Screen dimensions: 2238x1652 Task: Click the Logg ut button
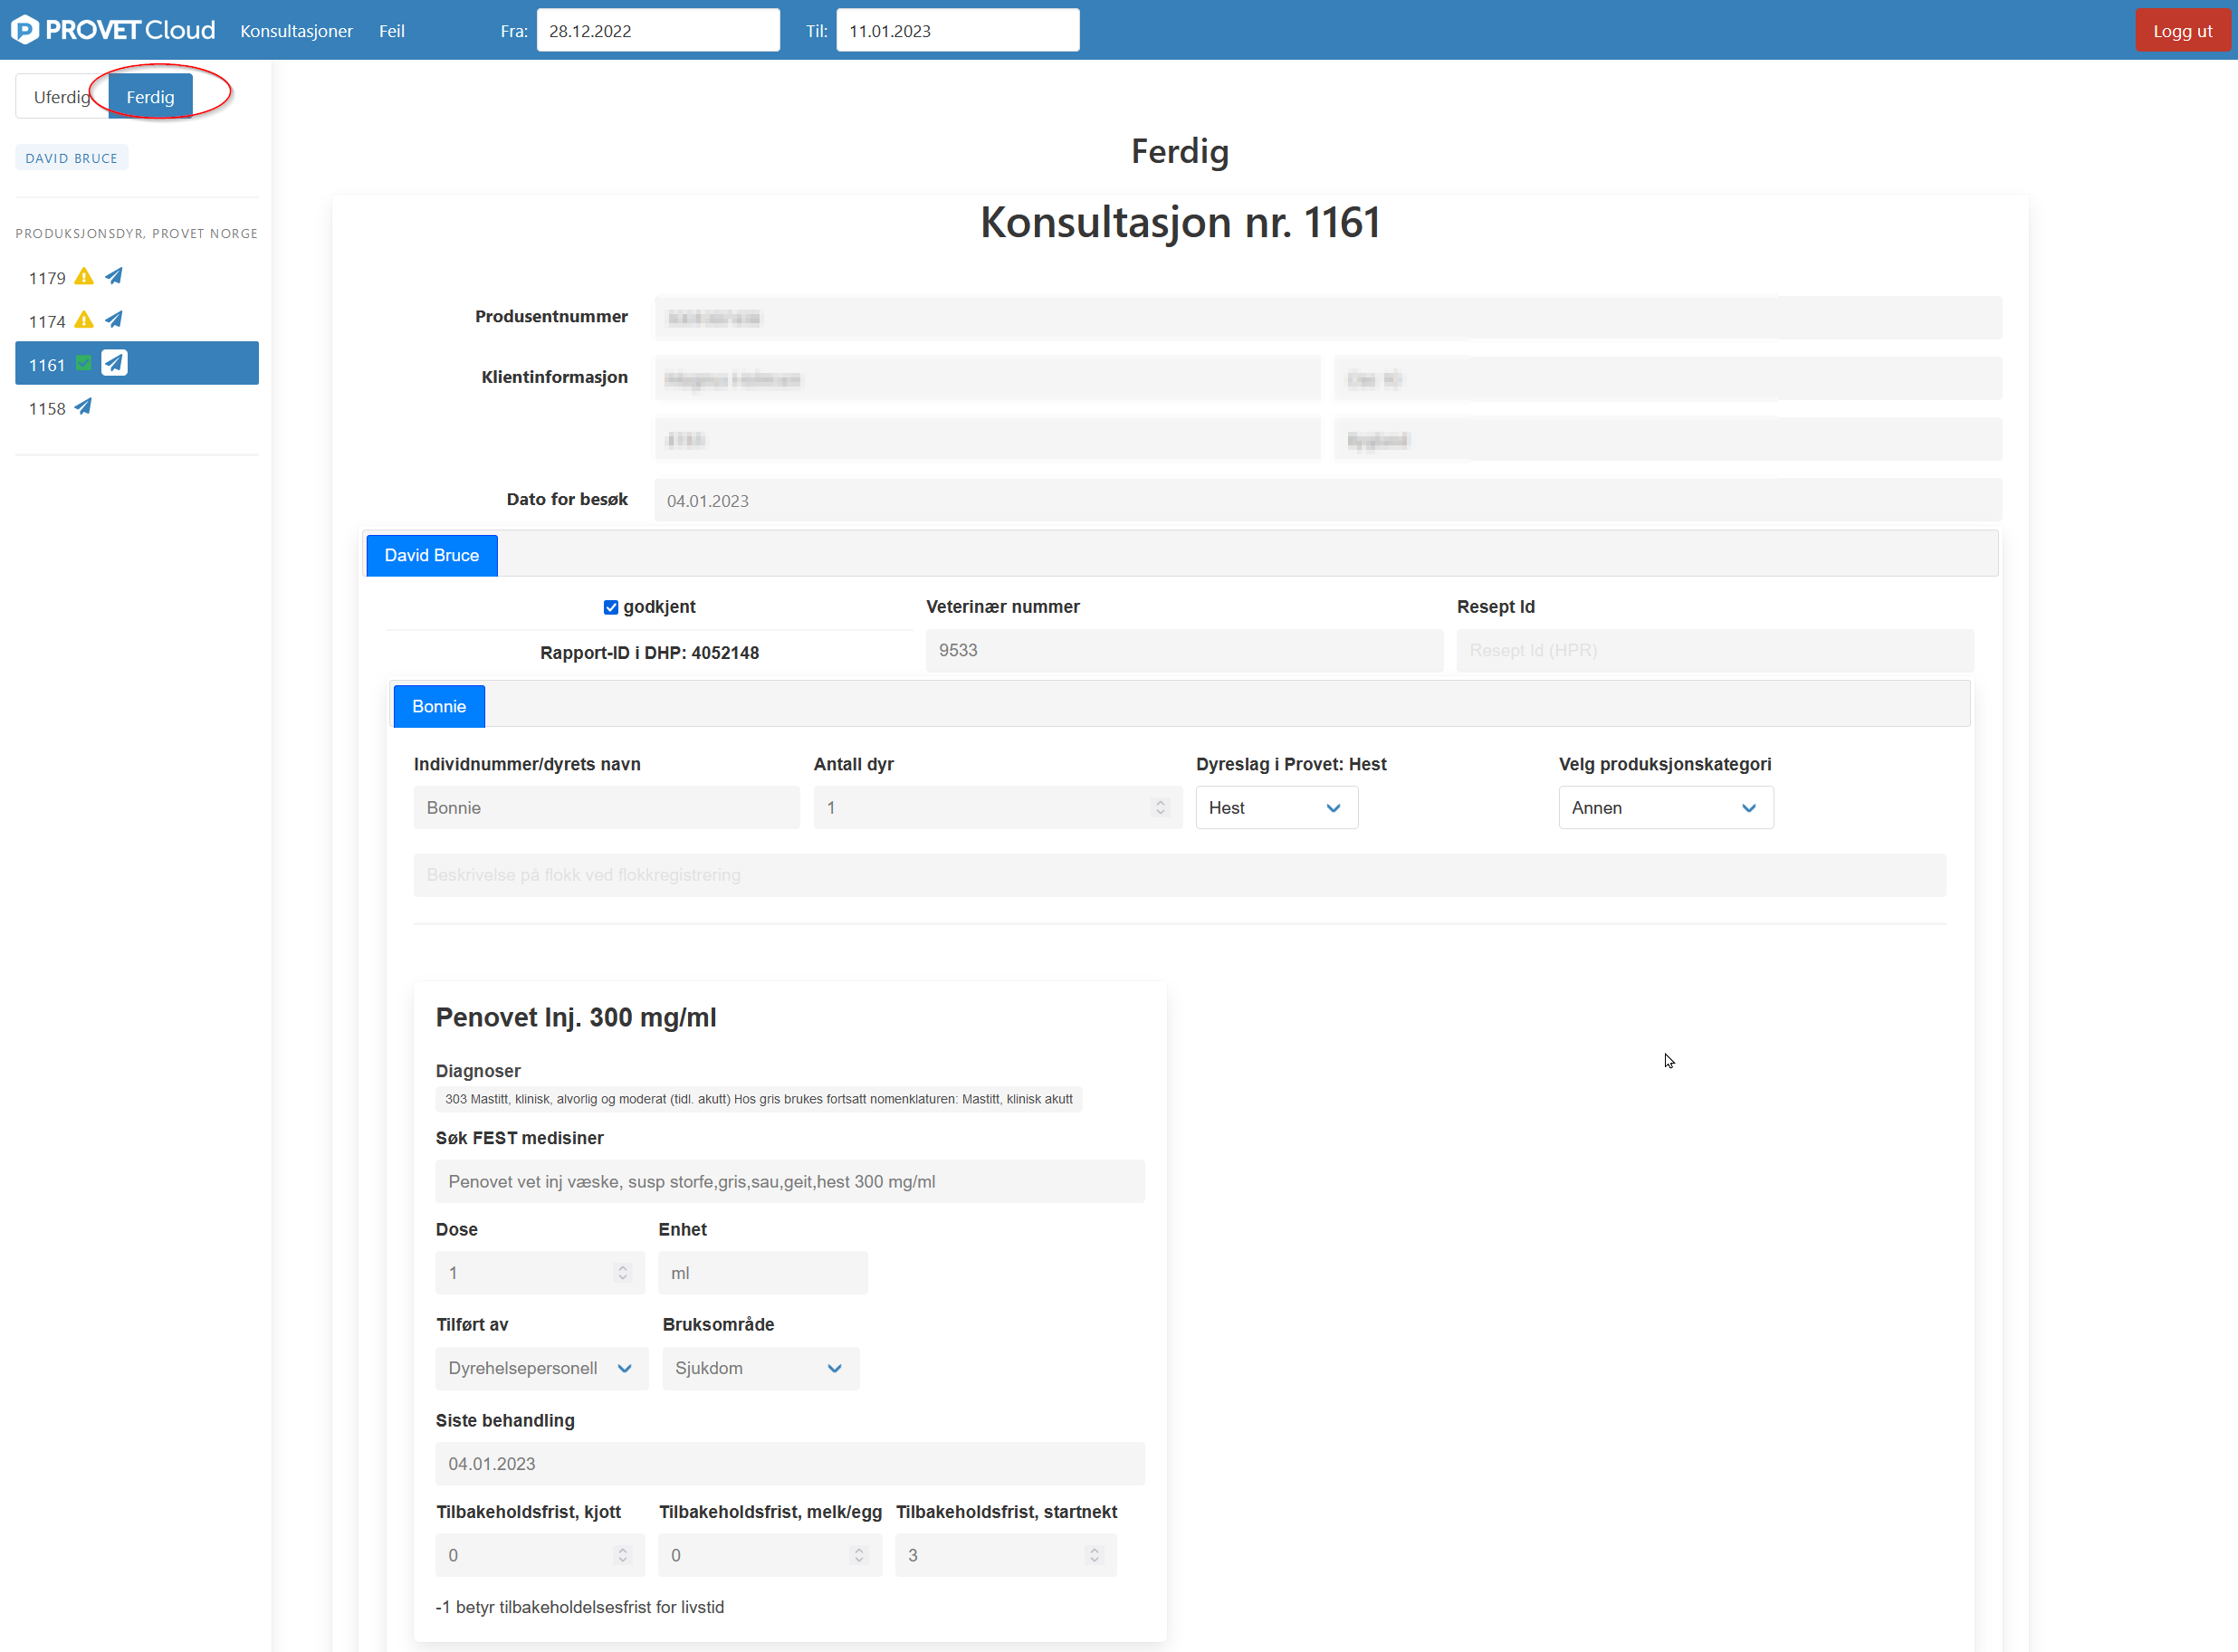tap(2182, 31)
